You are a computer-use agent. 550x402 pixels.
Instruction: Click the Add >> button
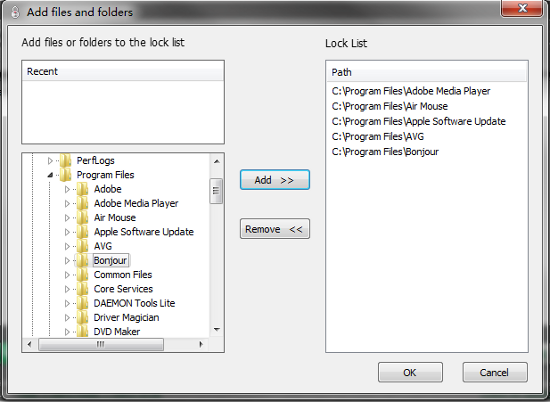point(275,180)
